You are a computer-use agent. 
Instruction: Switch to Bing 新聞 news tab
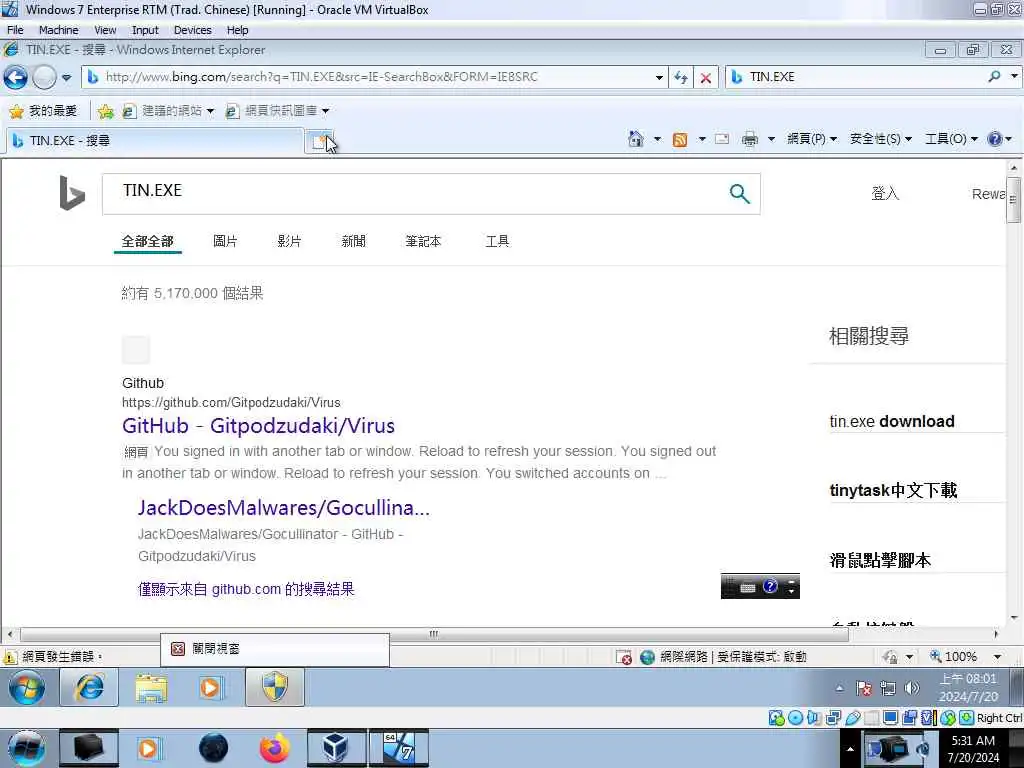click(353, 242)
